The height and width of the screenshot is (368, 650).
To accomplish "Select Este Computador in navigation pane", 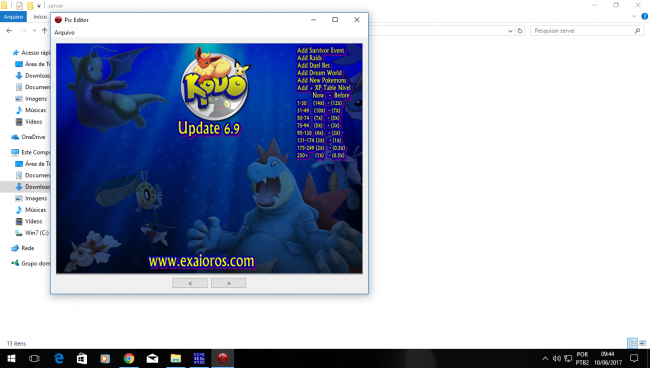I will coord(31,152).
